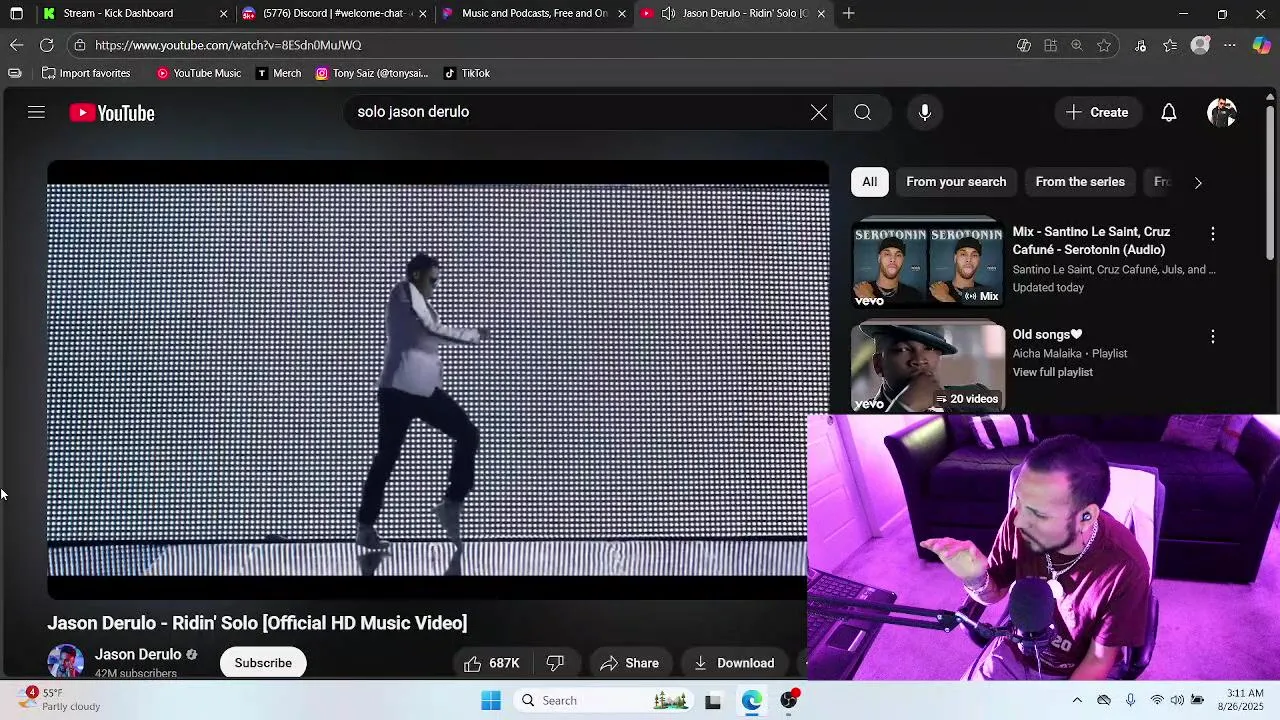
Task: Dislike the Ridin' Solo video
Action: [x=556, y=663]
